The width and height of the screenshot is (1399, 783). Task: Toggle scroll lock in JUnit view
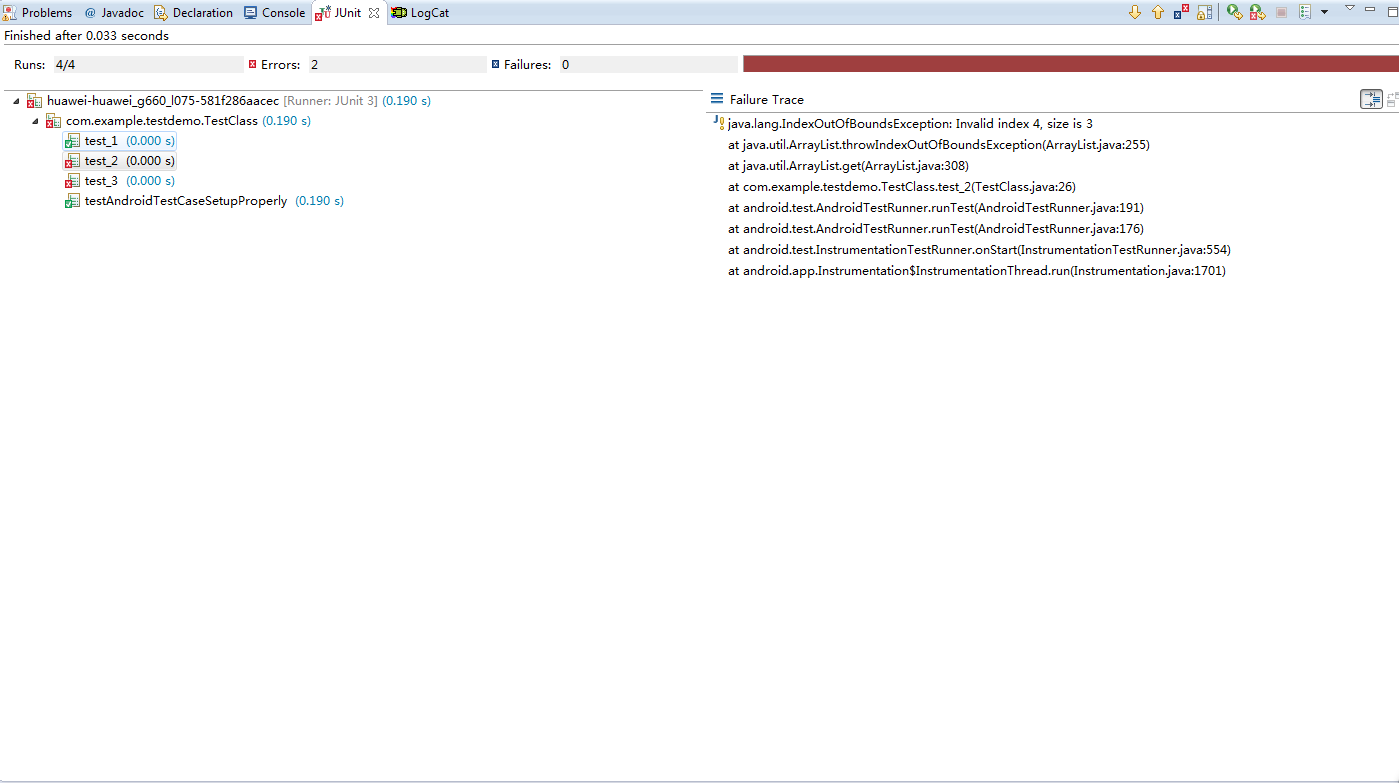coord(1204,12)
